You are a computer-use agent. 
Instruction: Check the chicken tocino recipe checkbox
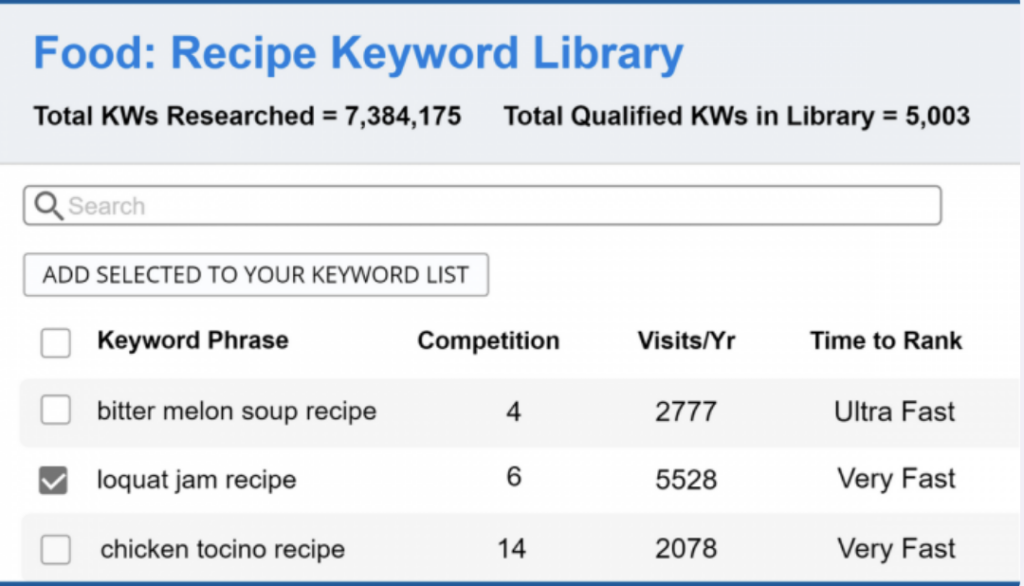[x=56, y=549]
